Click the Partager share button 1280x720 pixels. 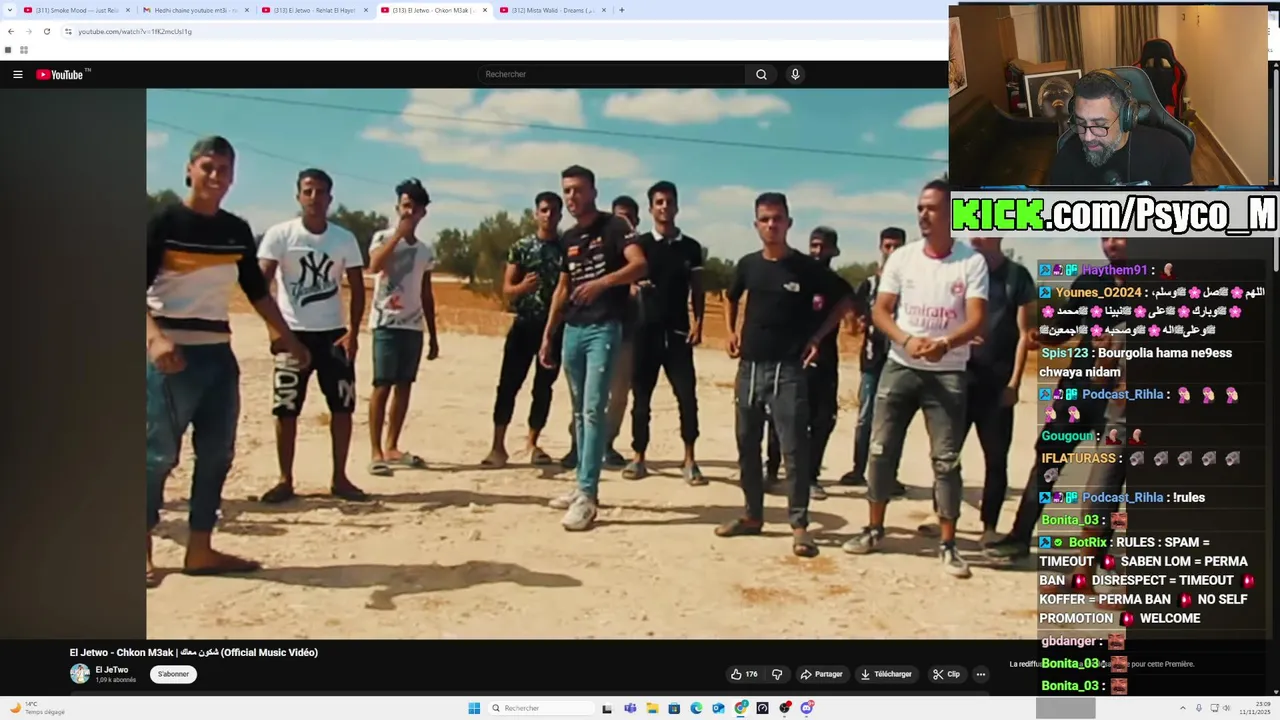[821, 674]
